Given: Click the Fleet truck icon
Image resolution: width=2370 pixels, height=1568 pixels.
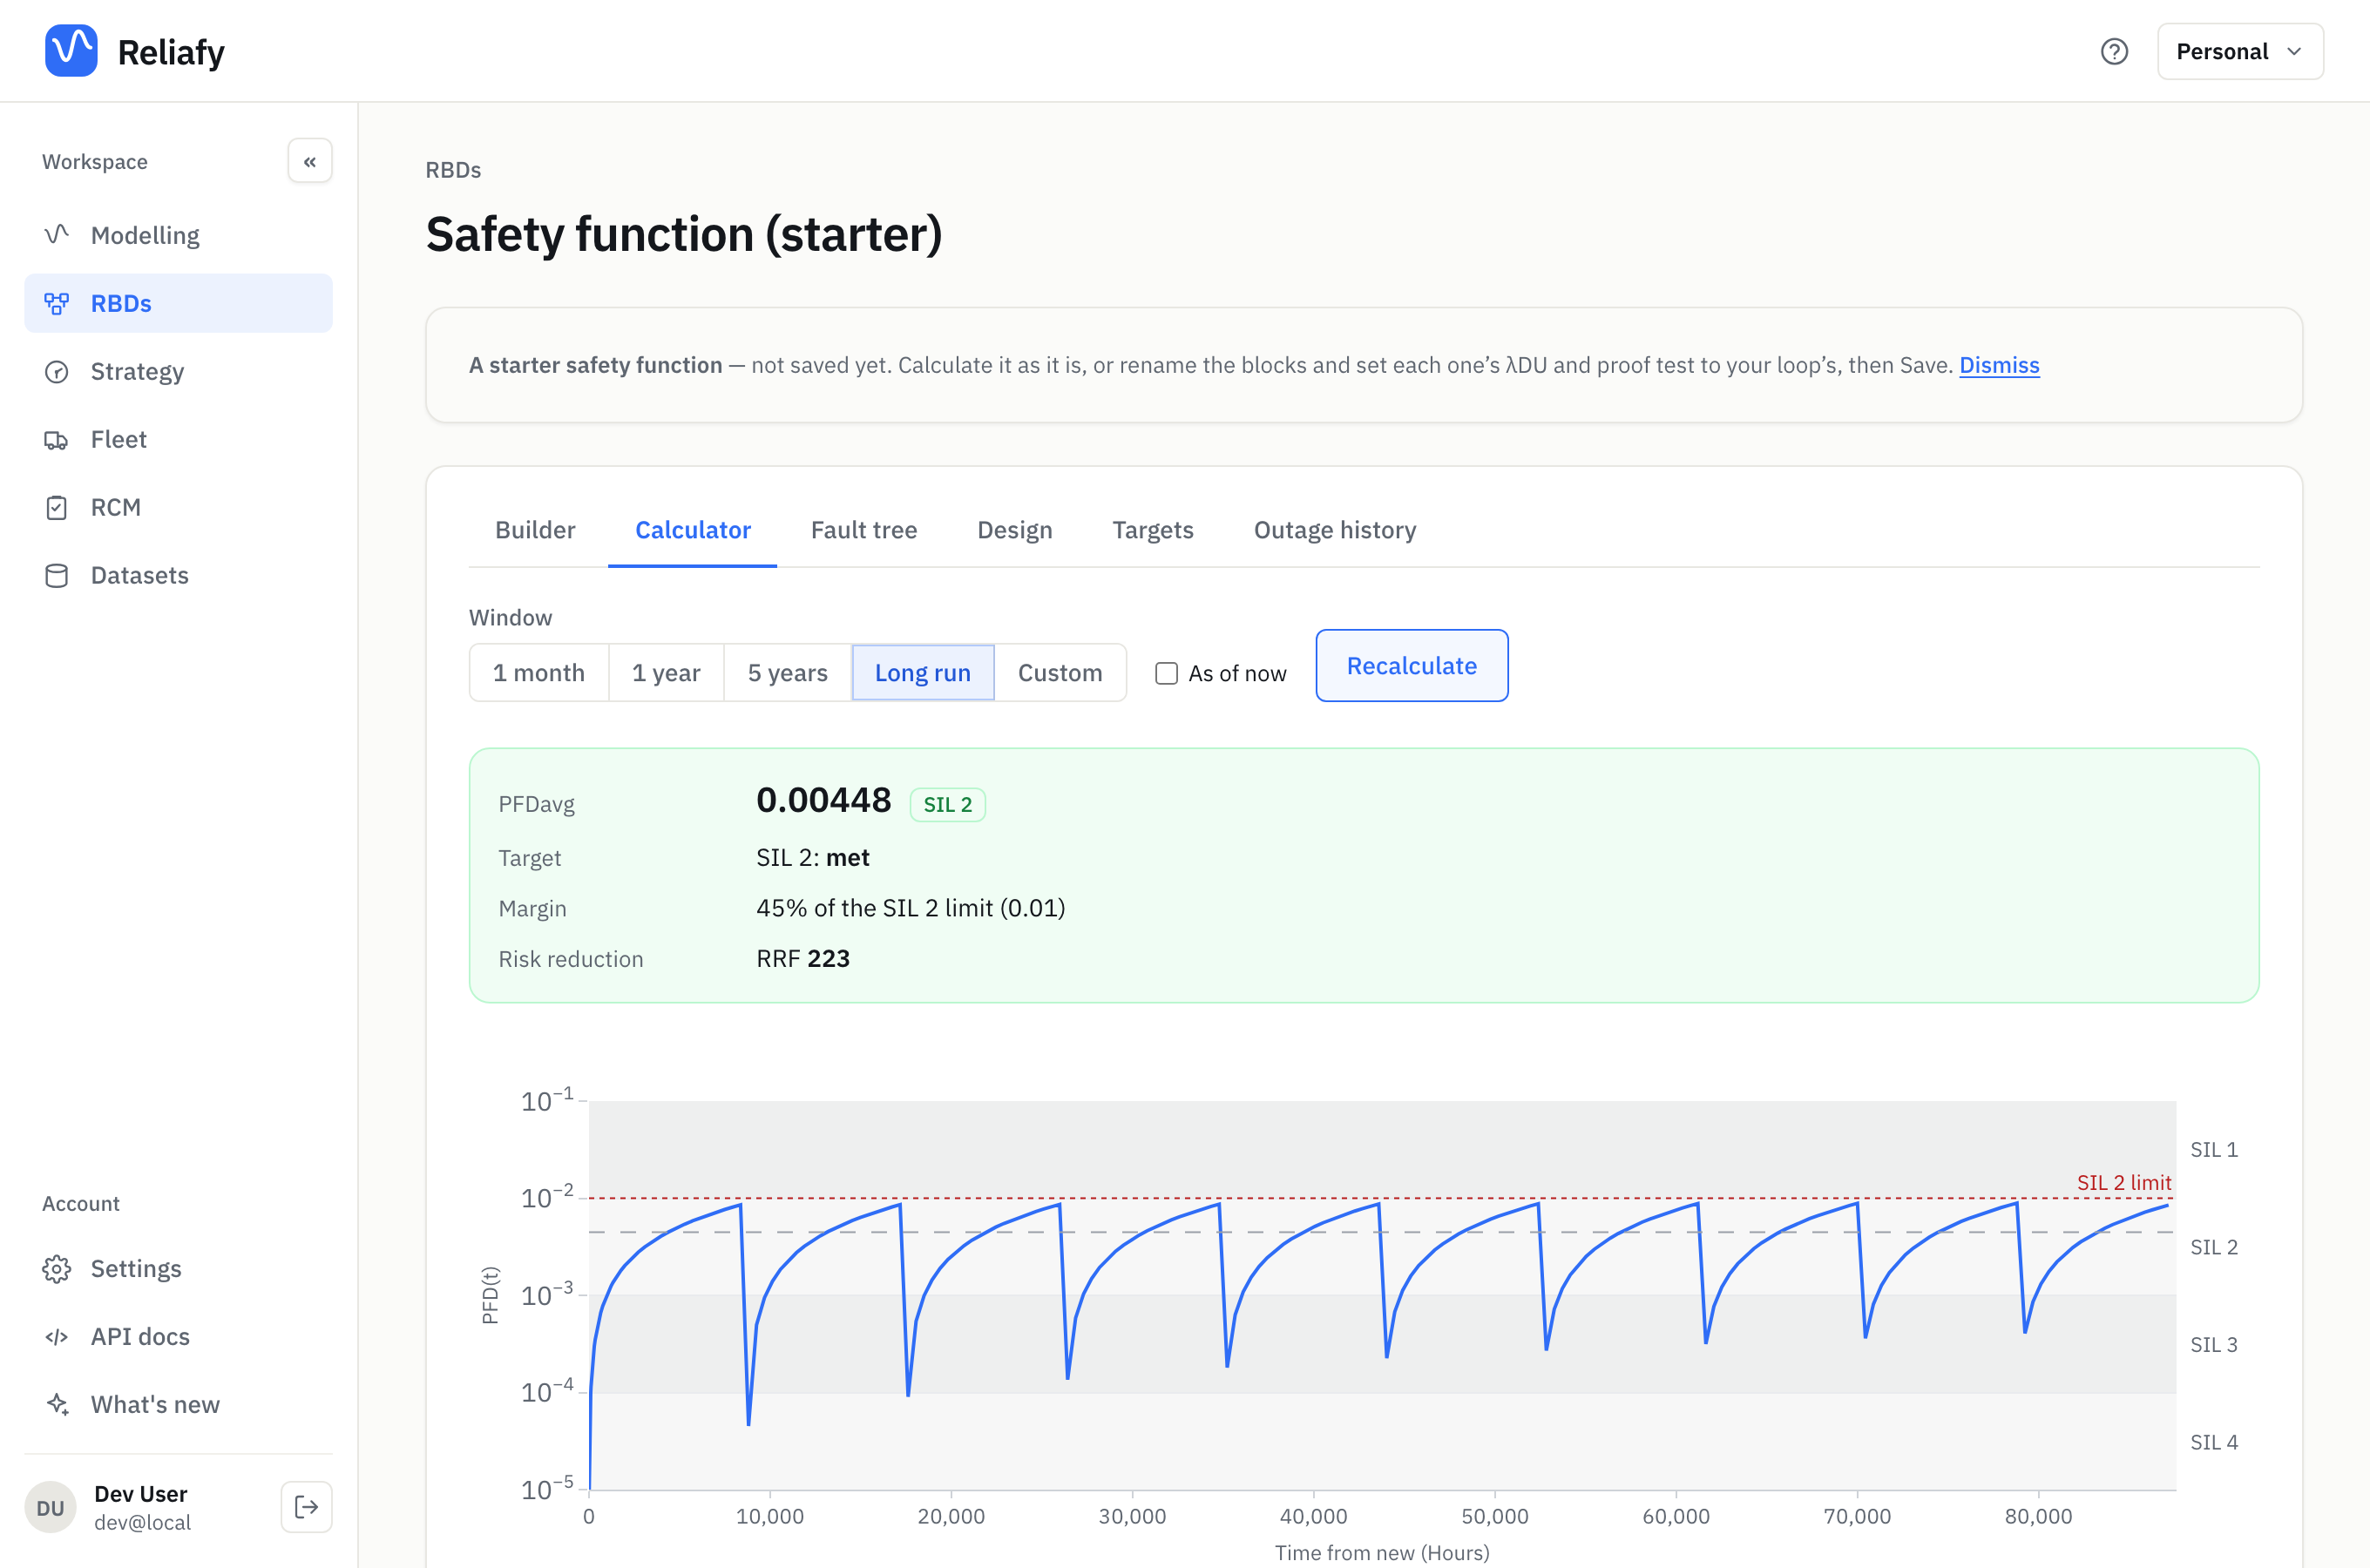Looking at the screenshot, I should click(57, 439).
